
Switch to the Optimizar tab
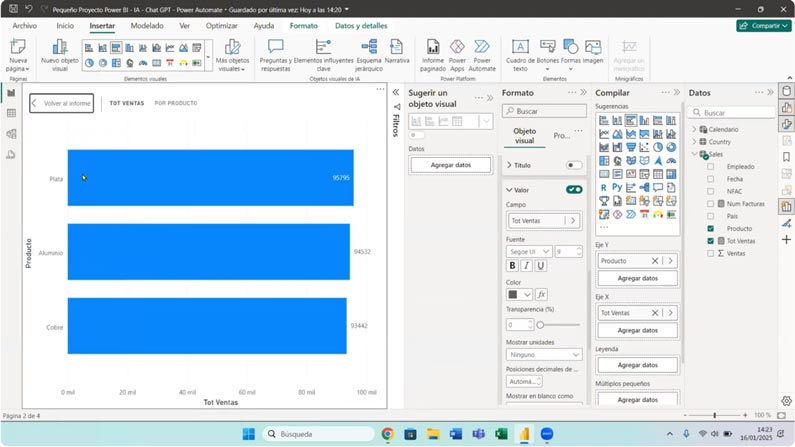click(221, 26)
